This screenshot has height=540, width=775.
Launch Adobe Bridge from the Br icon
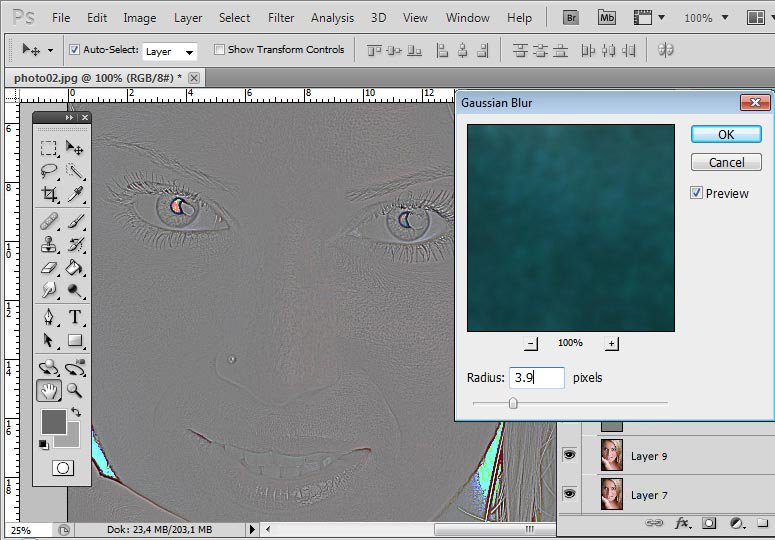571,17
